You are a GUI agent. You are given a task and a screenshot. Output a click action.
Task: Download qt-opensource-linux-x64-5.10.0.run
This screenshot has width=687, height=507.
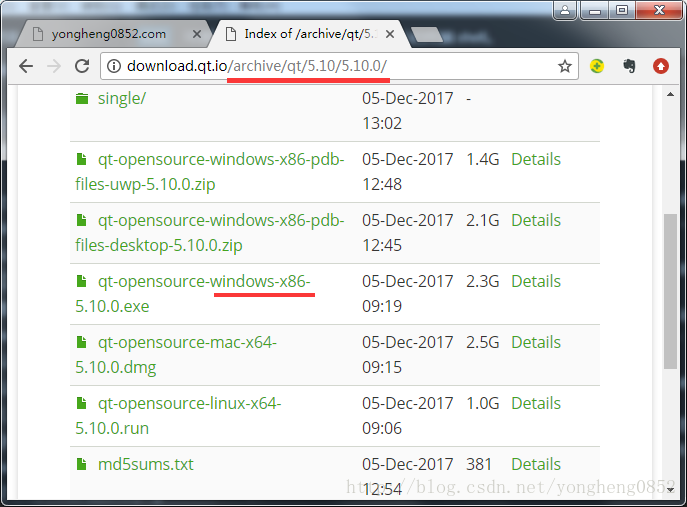tap(178, 415)
